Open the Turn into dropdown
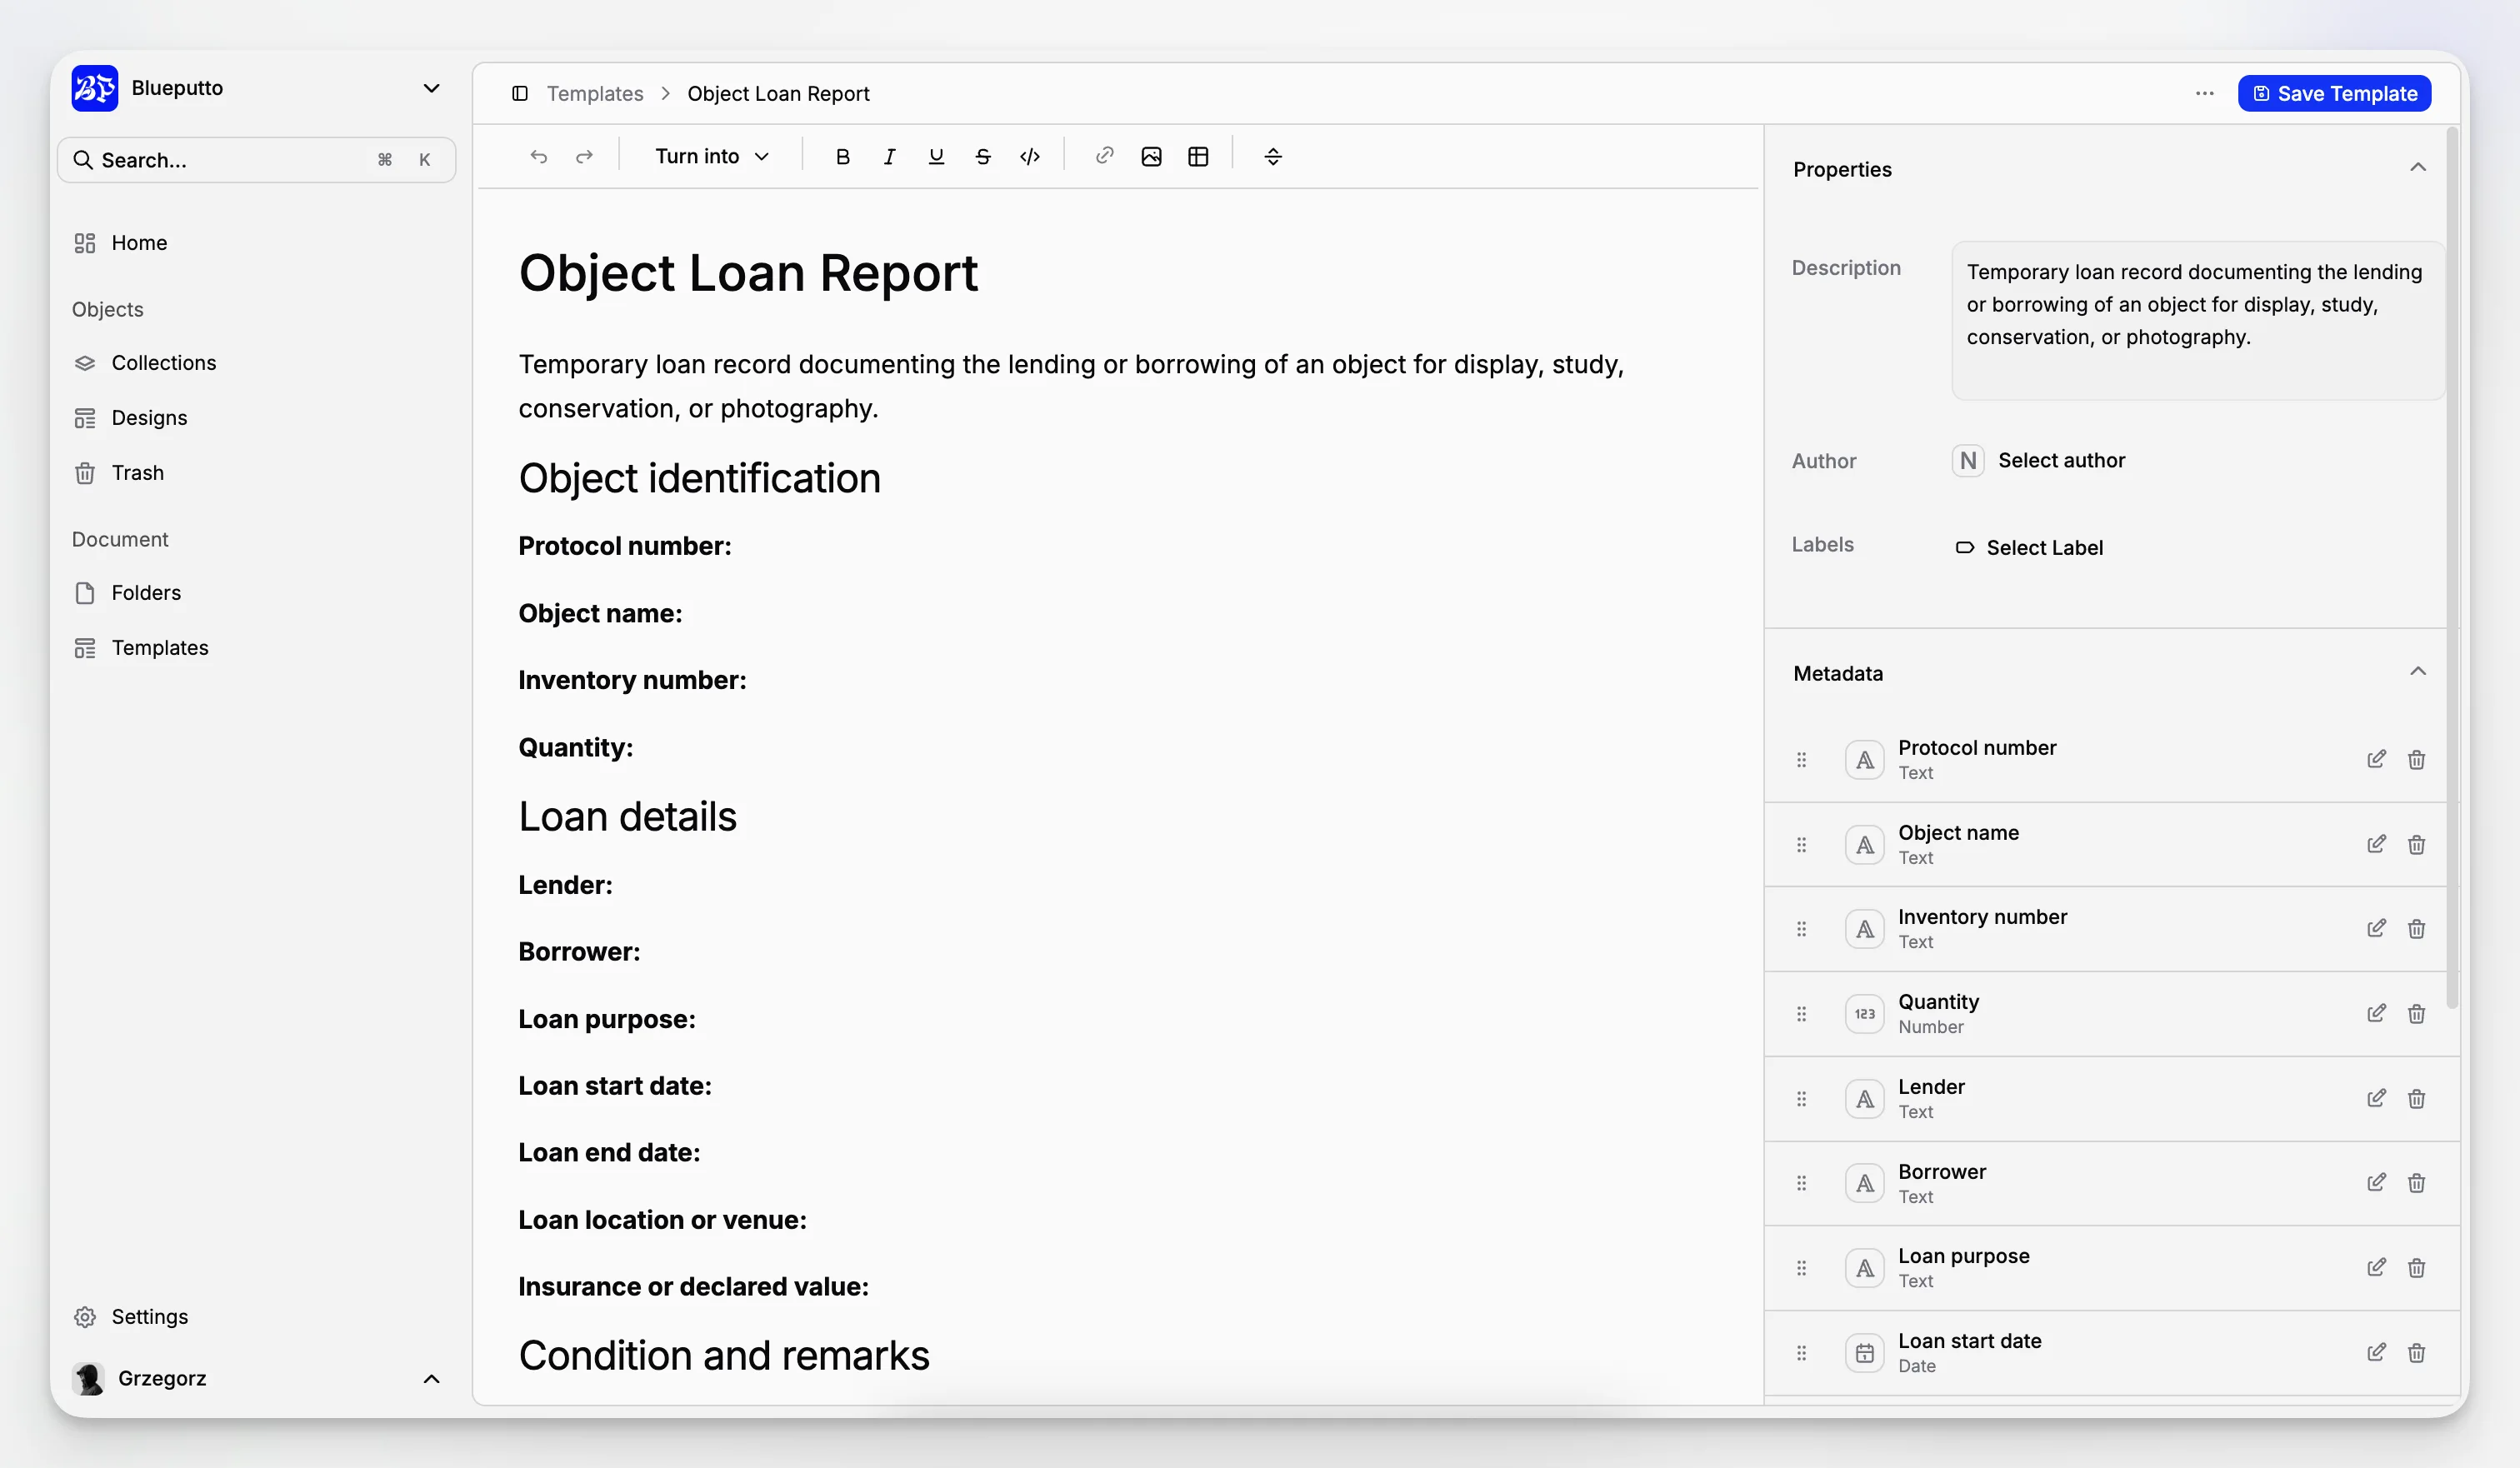The width and height of the screenshot is (2520, 1468). pyautogui.click(x=712, y=156)
